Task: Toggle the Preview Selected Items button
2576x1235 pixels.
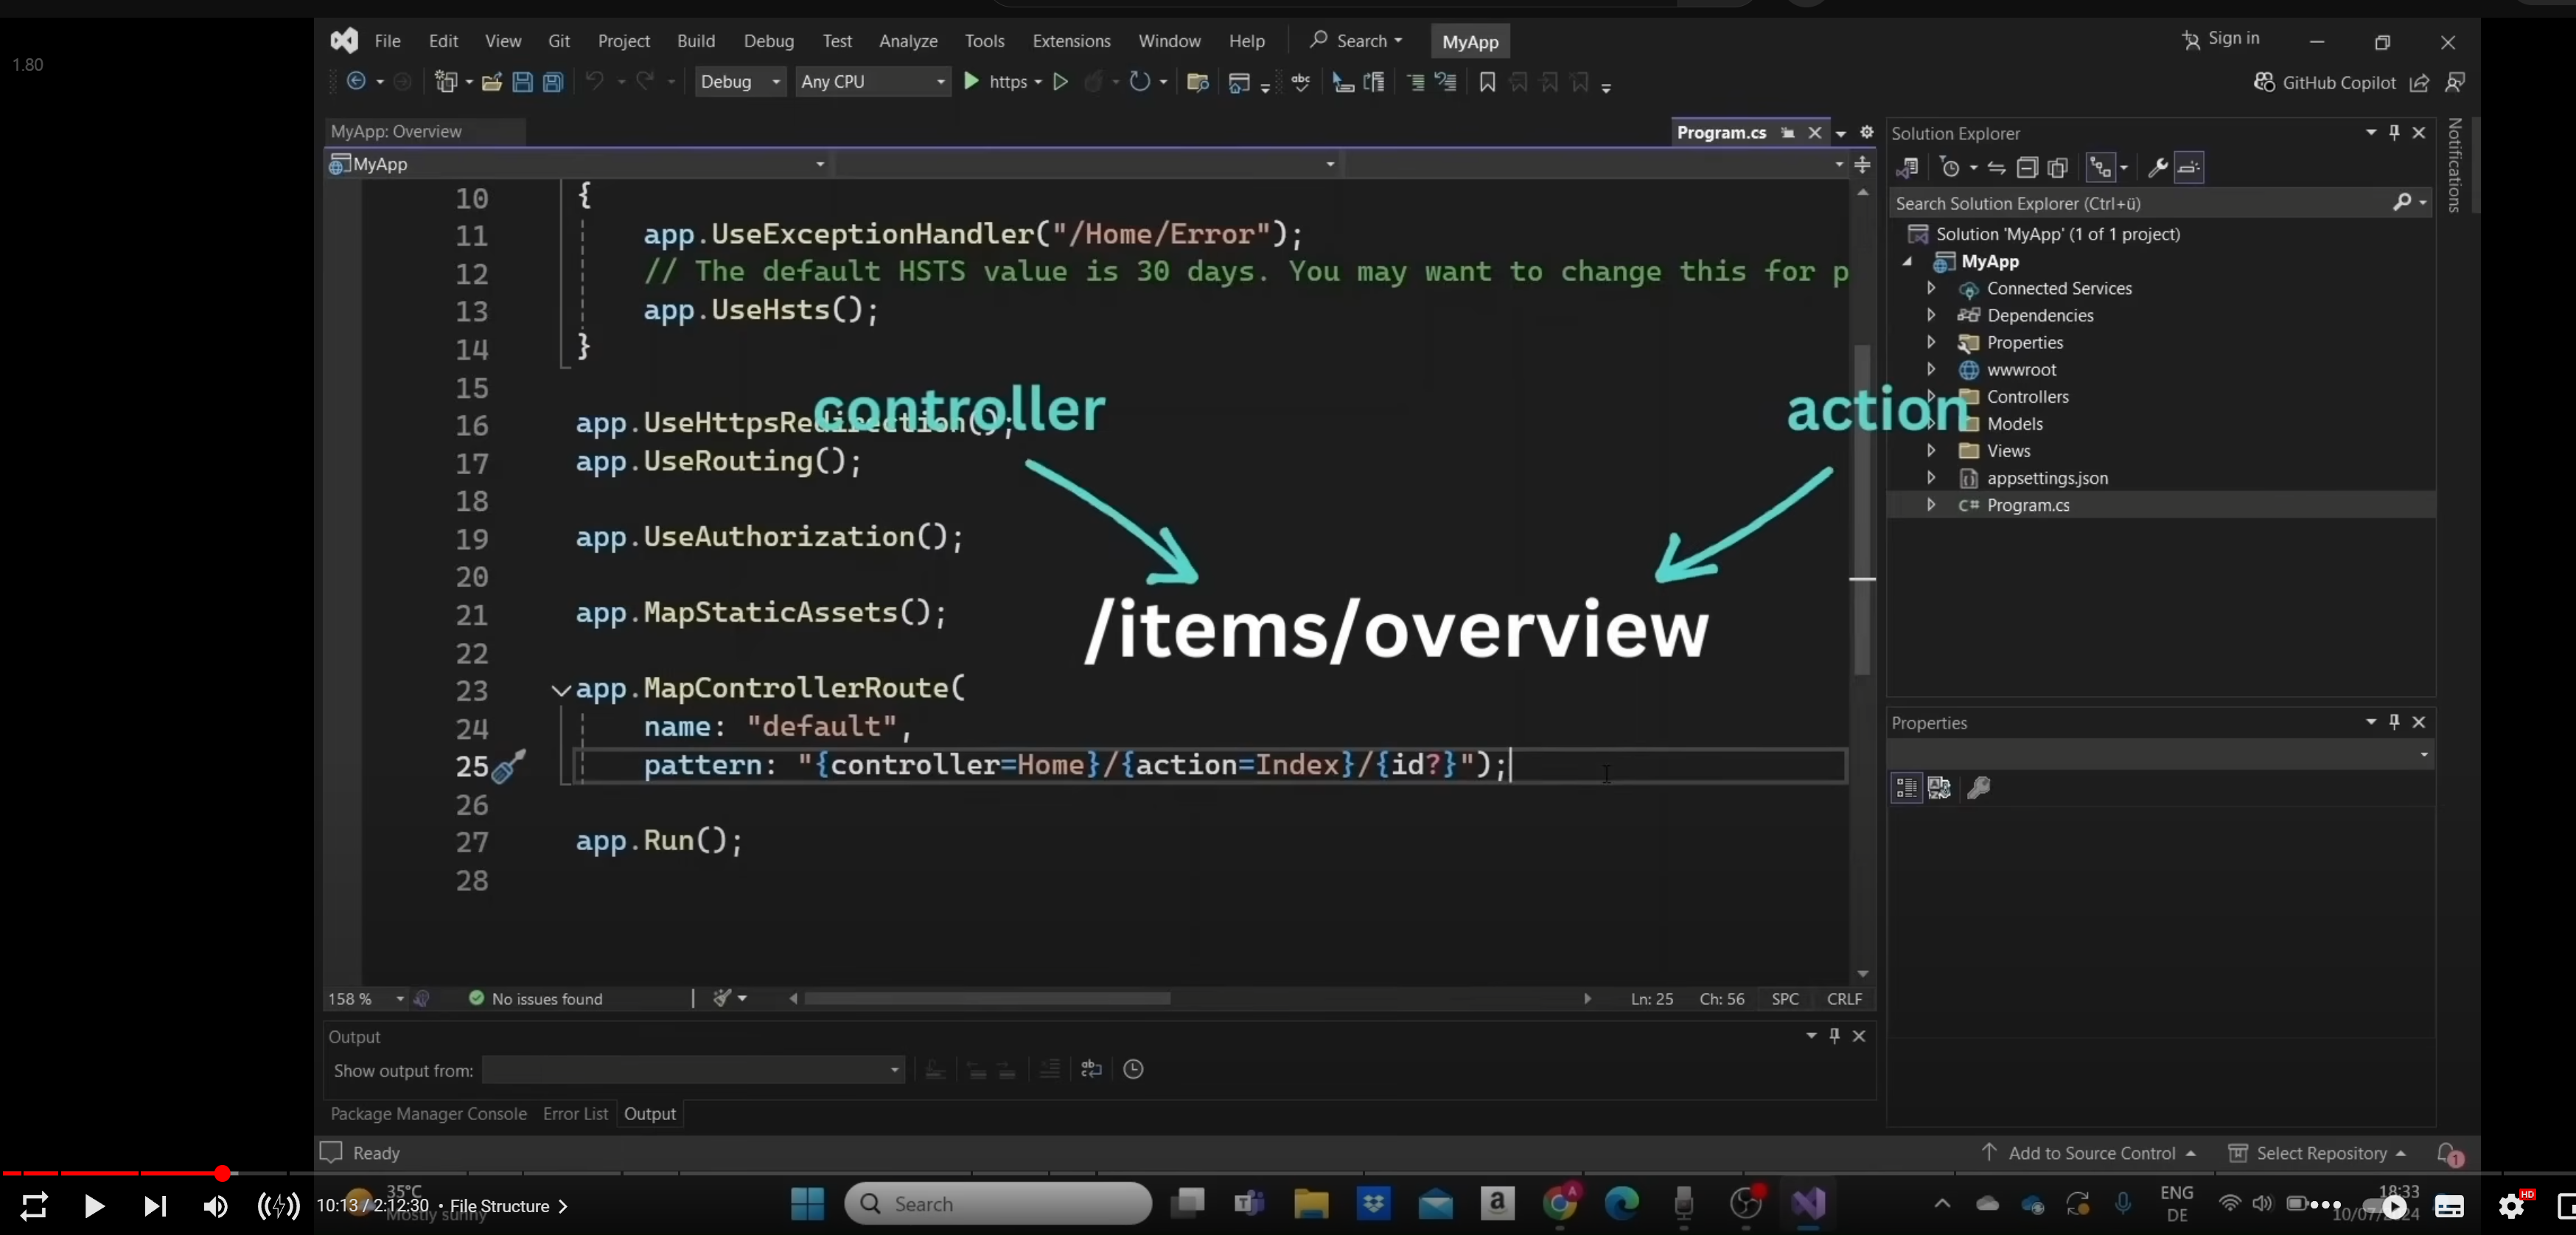Action: [2189, 168]
